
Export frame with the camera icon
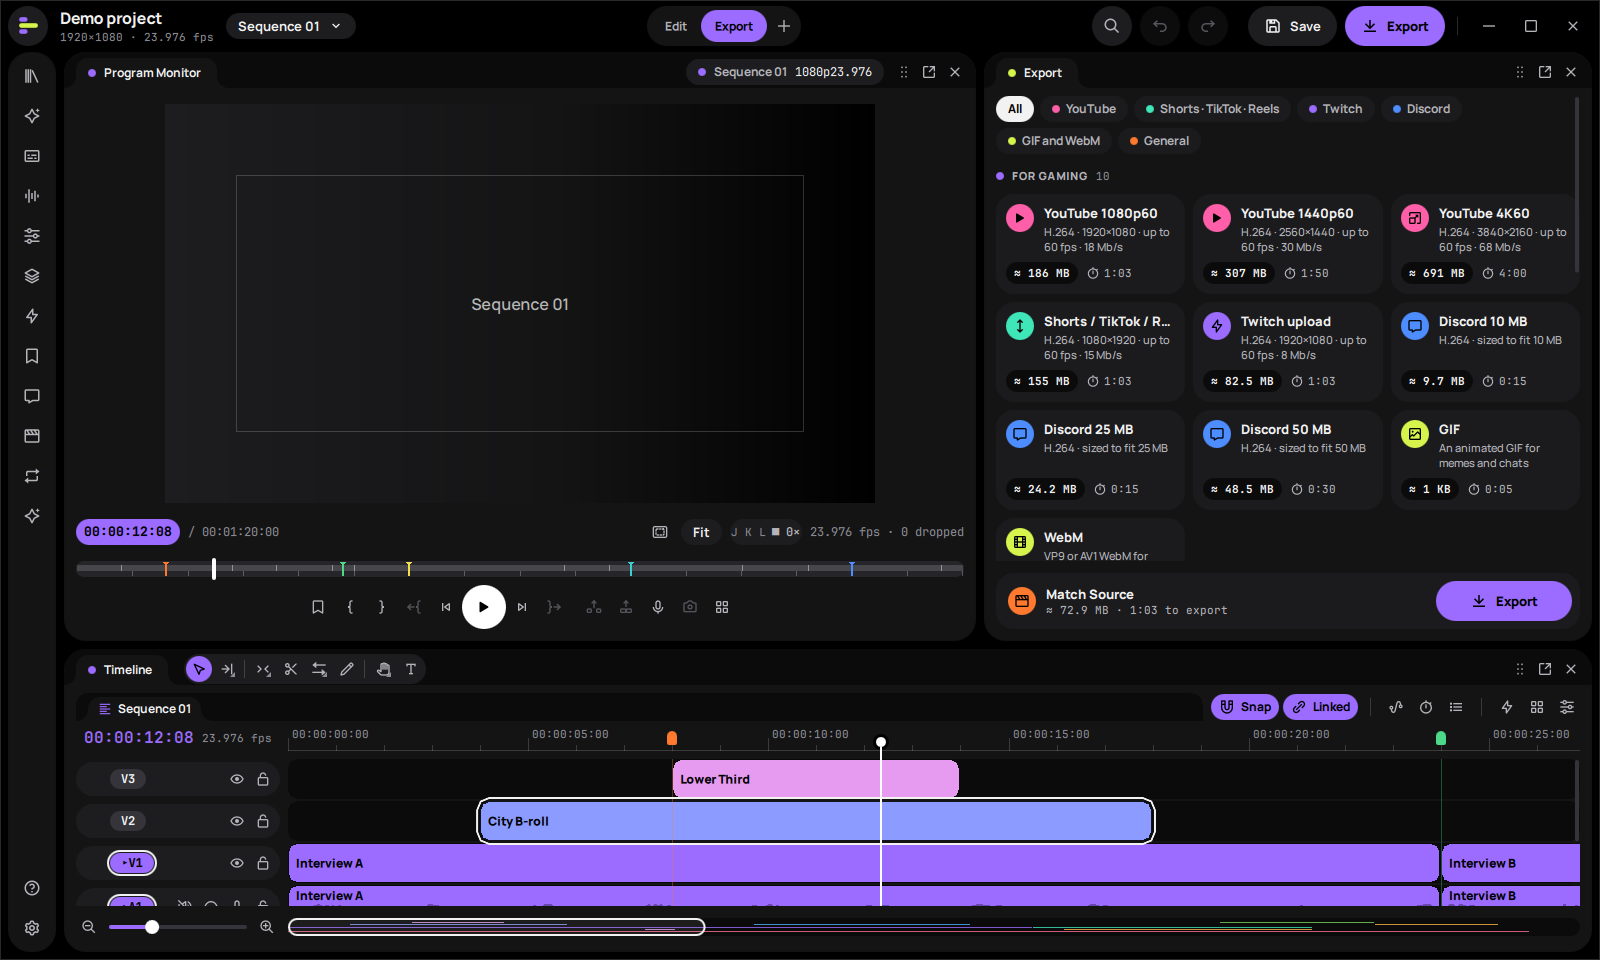point(690,607)
